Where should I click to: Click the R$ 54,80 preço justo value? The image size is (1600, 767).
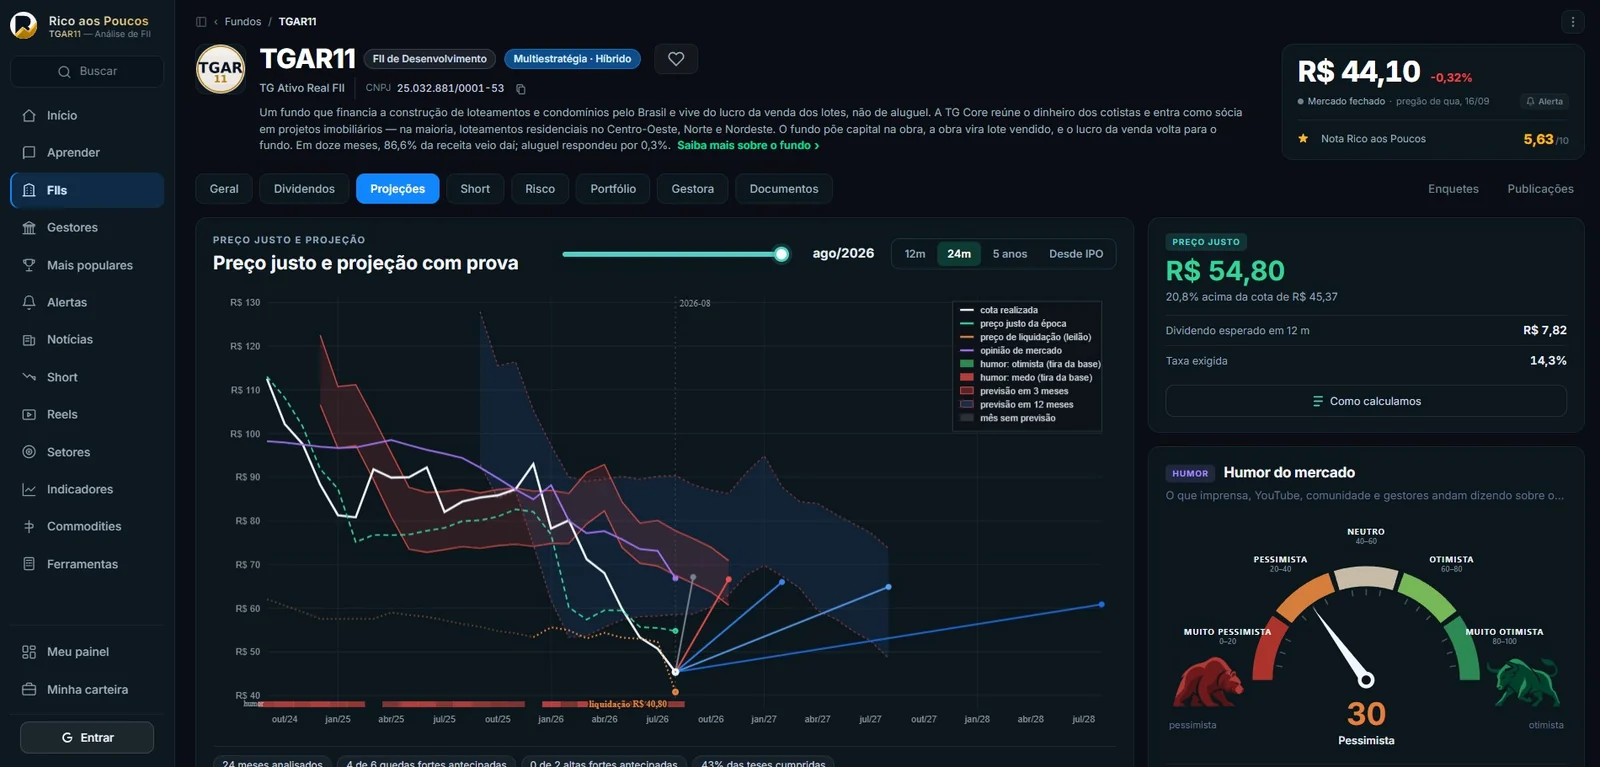pos(1225,271)
